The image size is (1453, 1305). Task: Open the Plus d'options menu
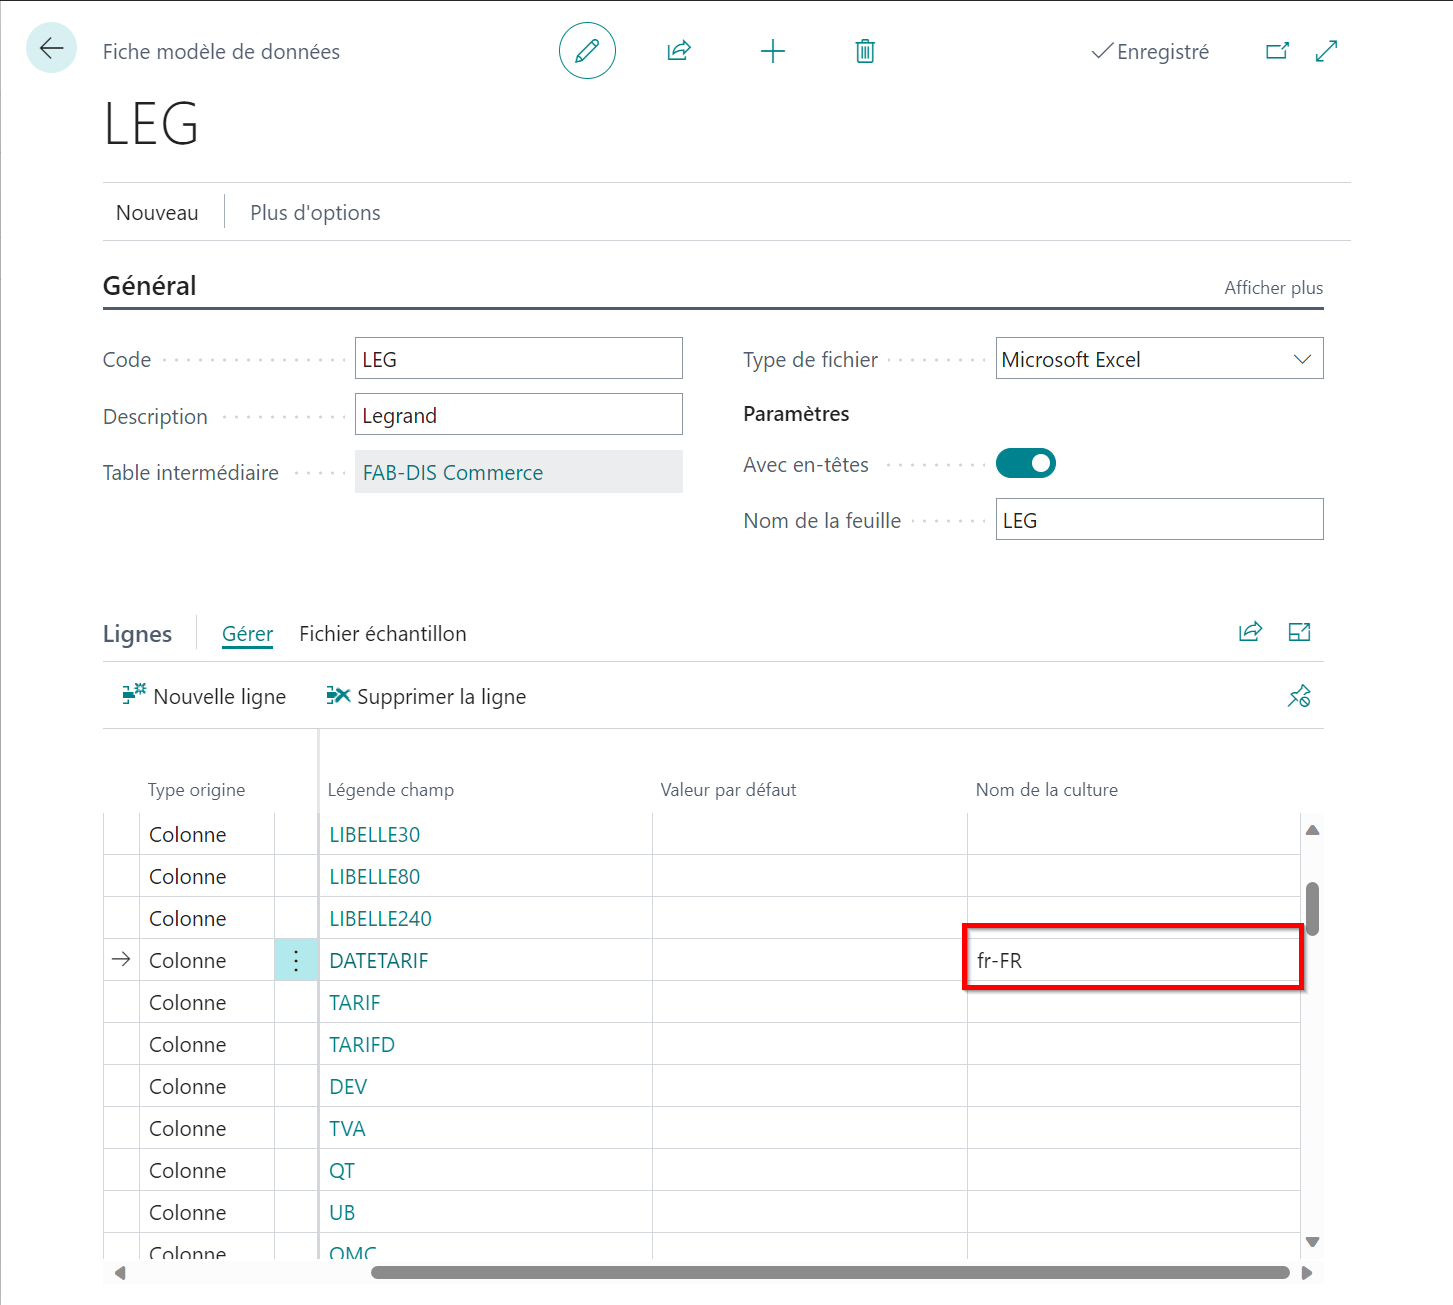(x=315, y=213)
